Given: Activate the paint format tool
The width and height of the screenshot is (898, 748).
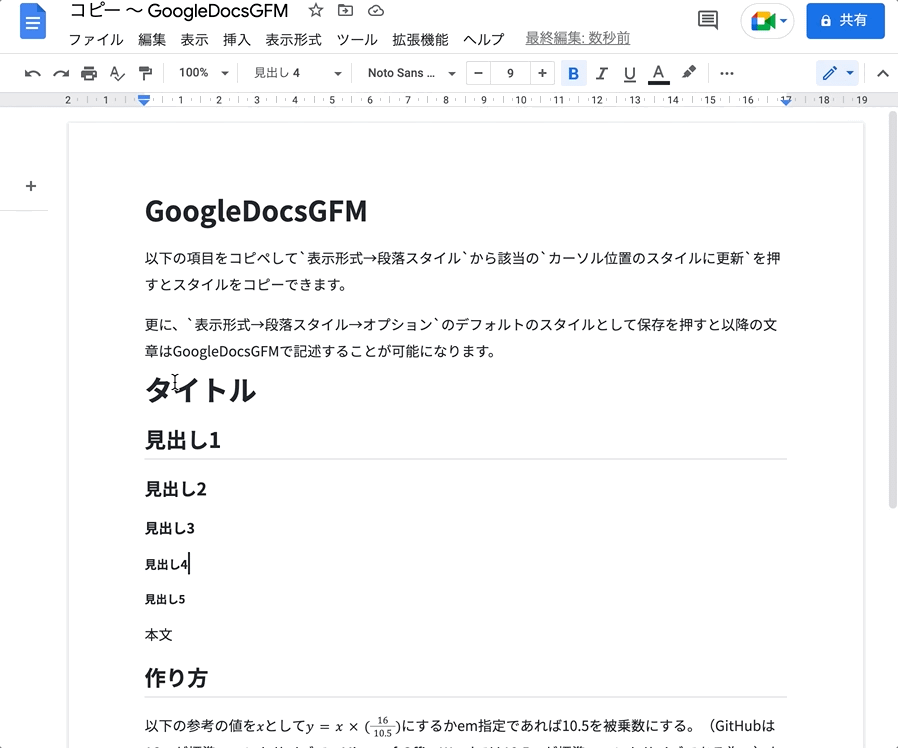Looking at the screenshot, I should 145,73.
